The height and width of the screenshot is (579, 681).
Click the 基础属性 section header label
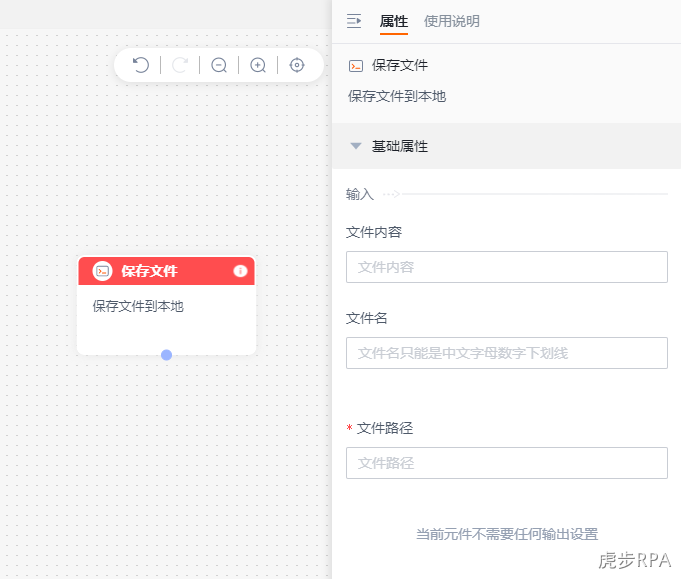click(x=400, y=146)
